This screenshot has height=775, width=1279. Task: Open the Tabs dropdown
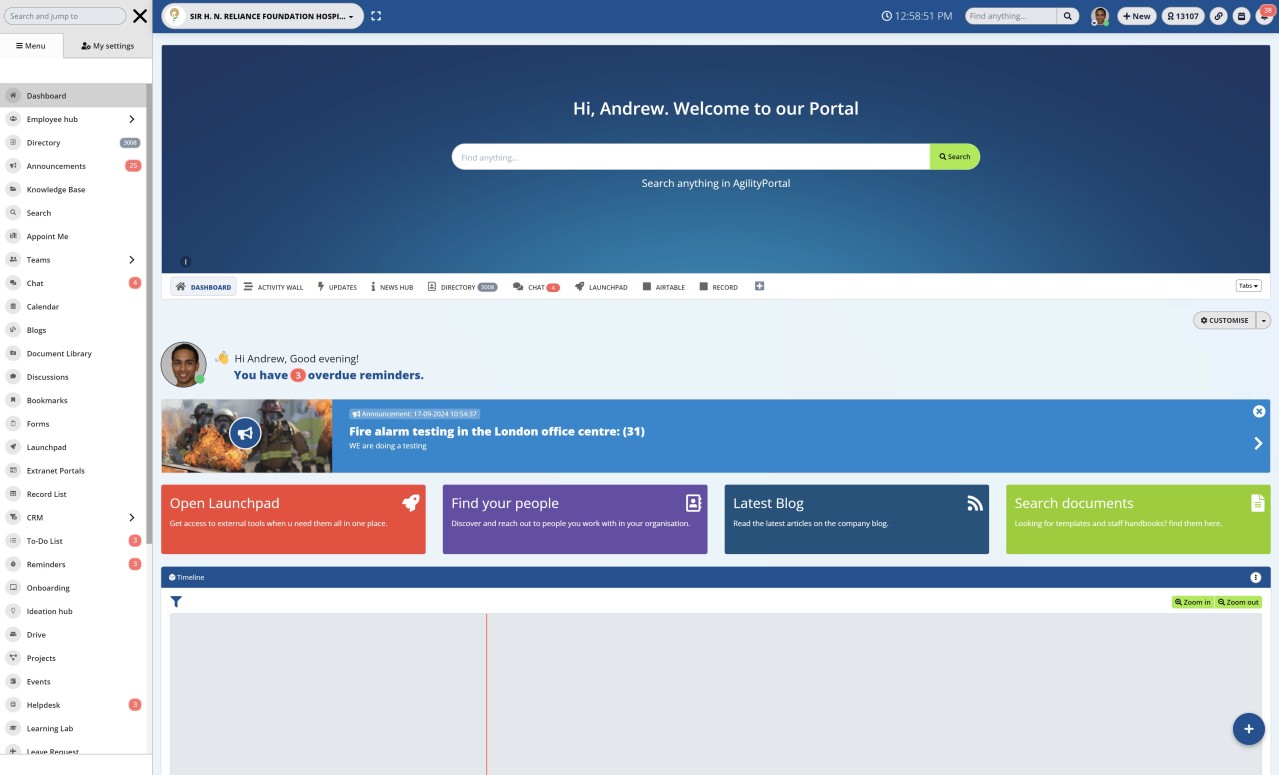pos(1248,286)
